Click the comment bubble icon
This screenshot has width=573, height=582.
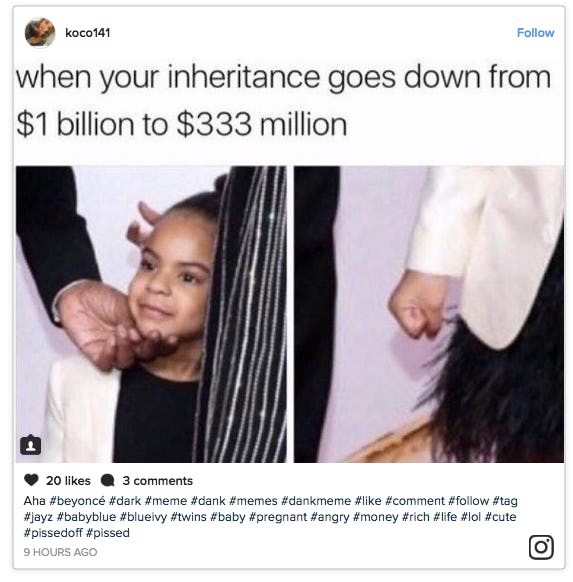click(108, 480)
